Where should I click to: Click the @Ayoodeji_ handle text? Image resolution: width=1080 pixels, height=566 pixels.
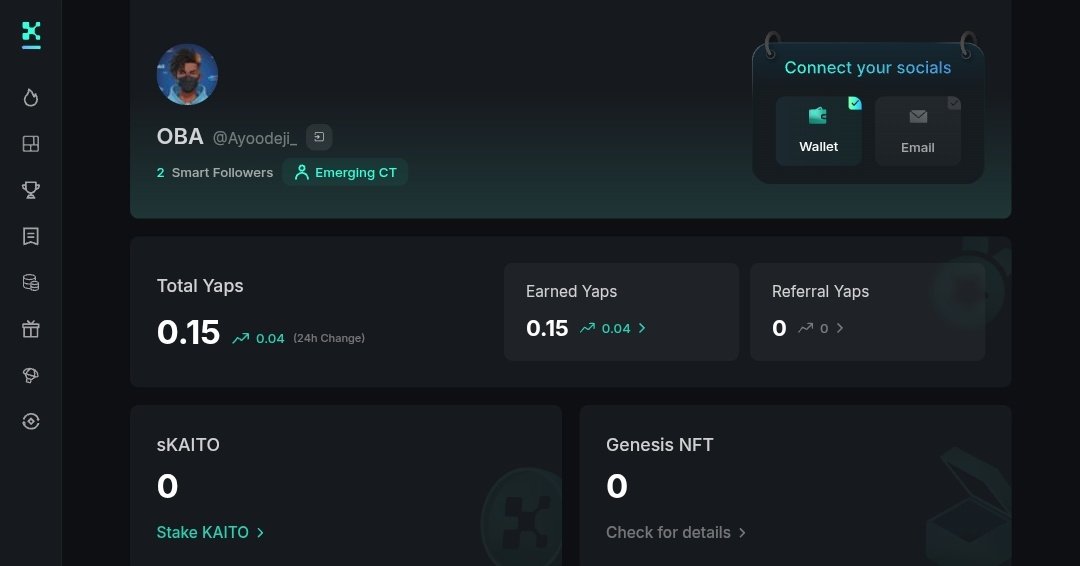pos(255,138)
